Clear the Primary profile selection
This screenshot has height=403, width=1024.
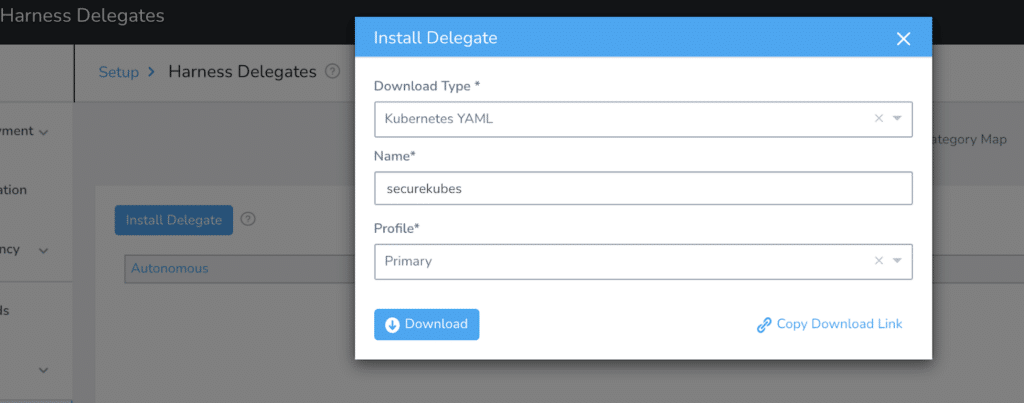tap(878, 261)
